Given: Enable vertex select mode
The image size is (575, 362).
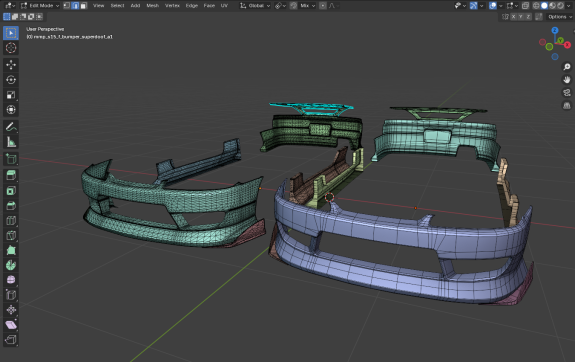Looking at the screenshot, I should (x=67, y=6).
